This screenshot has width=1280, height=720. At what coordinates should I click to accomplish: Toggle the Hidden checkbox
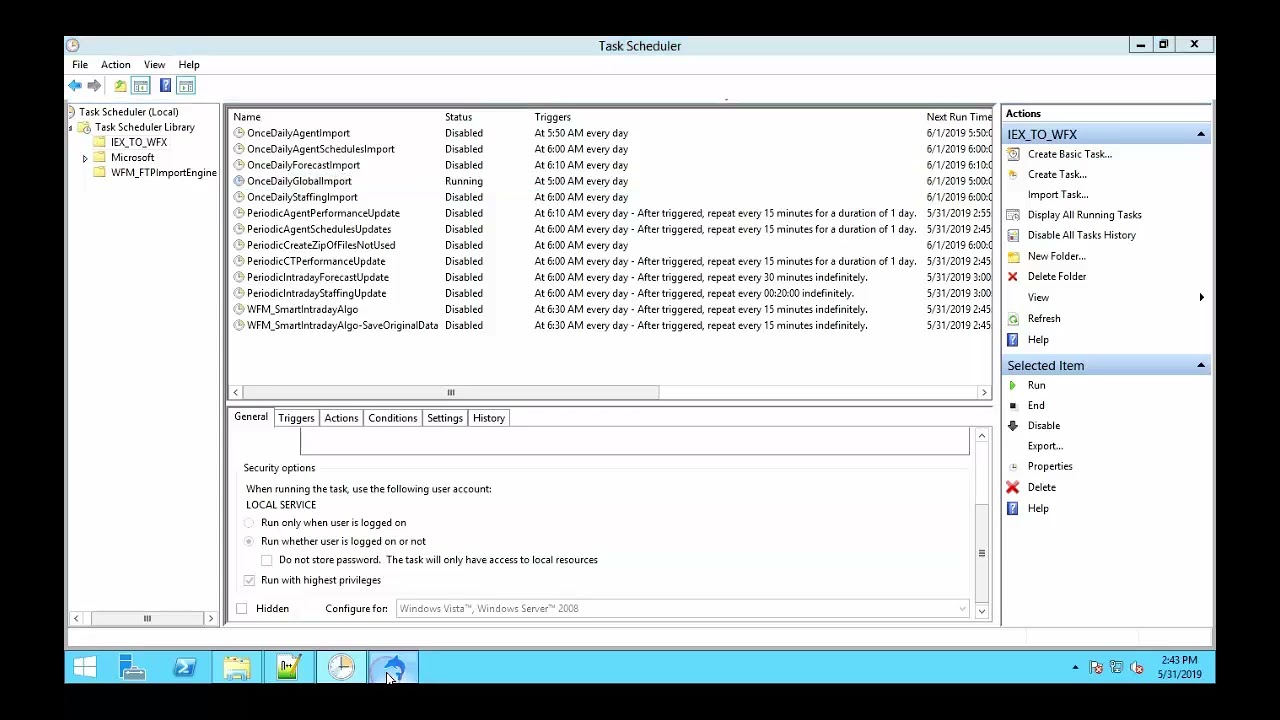242,608
